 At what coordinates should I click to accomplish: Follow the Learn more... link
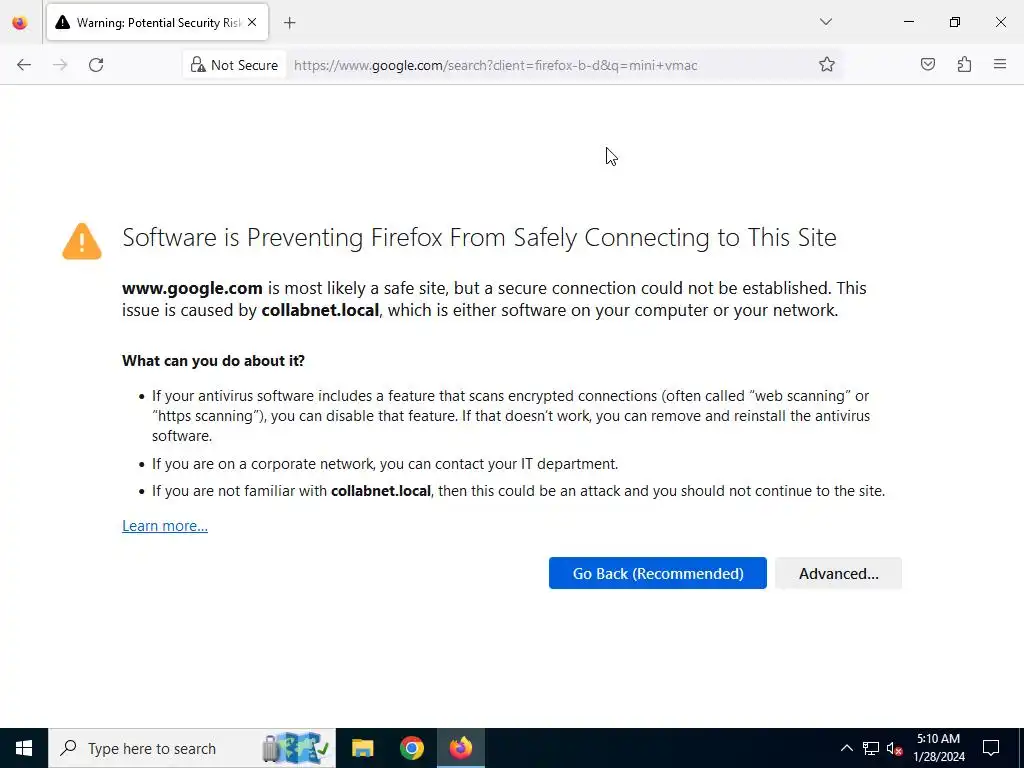[x=165, y=526]
